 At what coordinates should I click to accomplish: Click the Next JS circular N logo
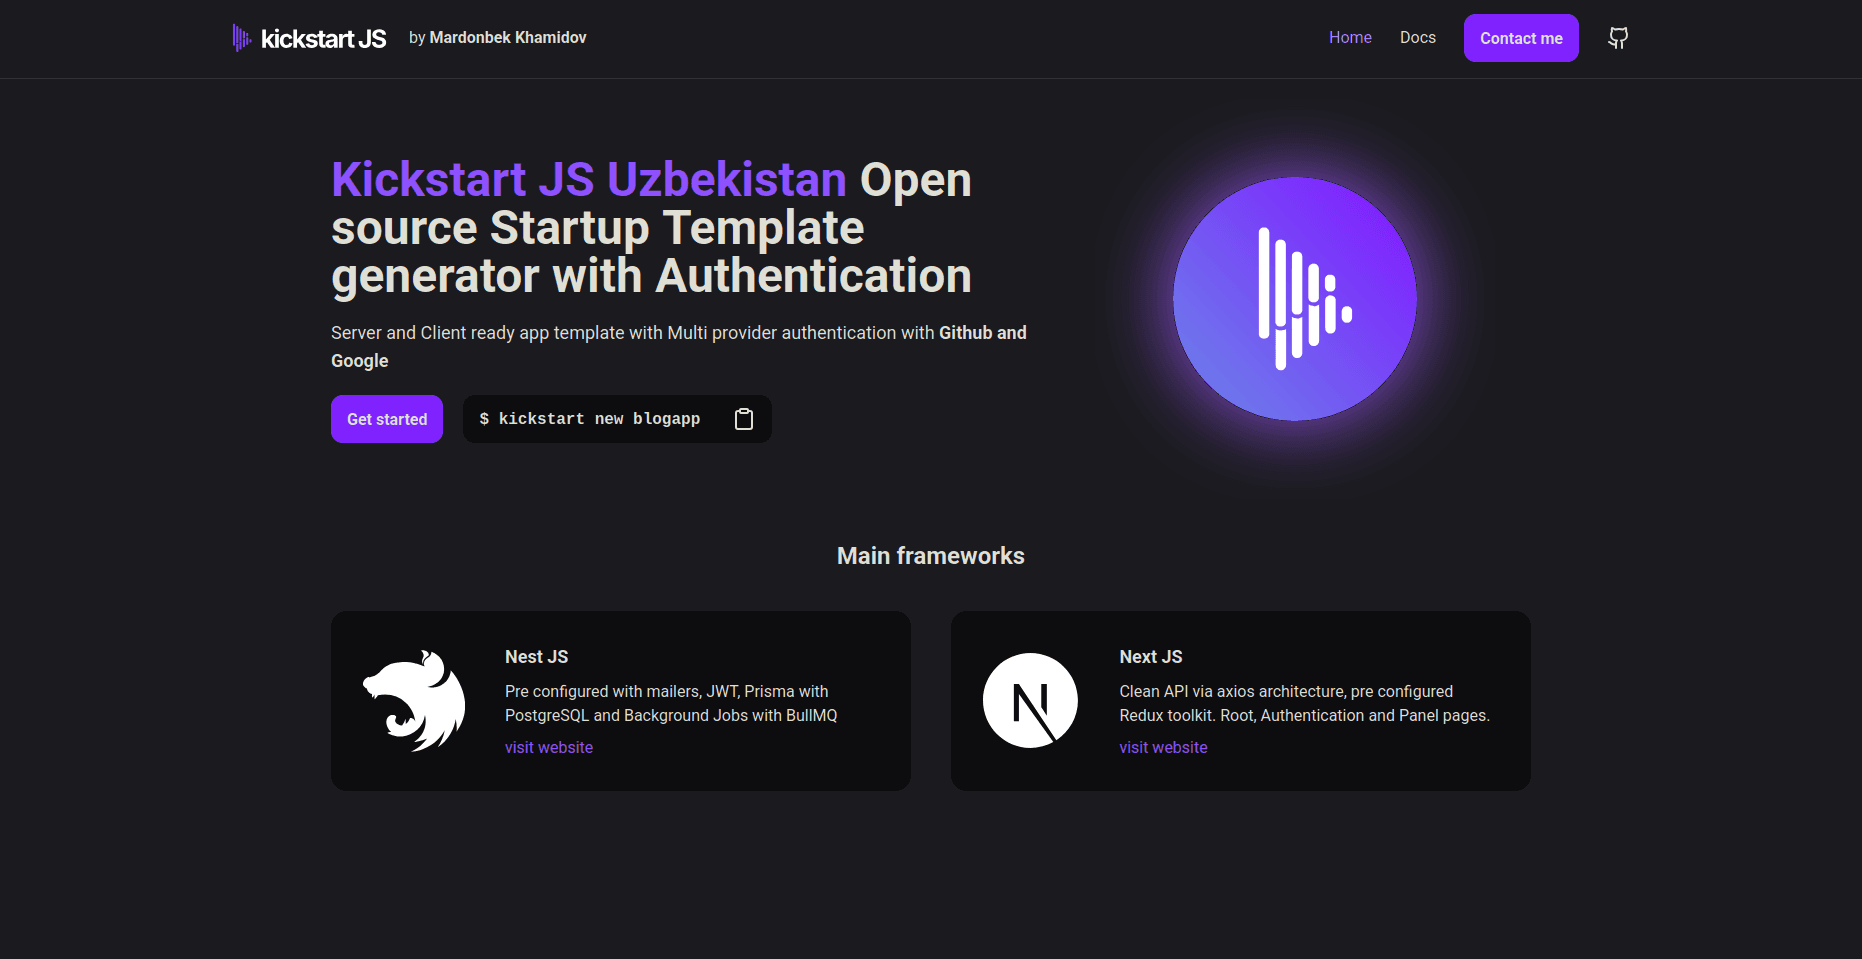[x=1030, y=701]
